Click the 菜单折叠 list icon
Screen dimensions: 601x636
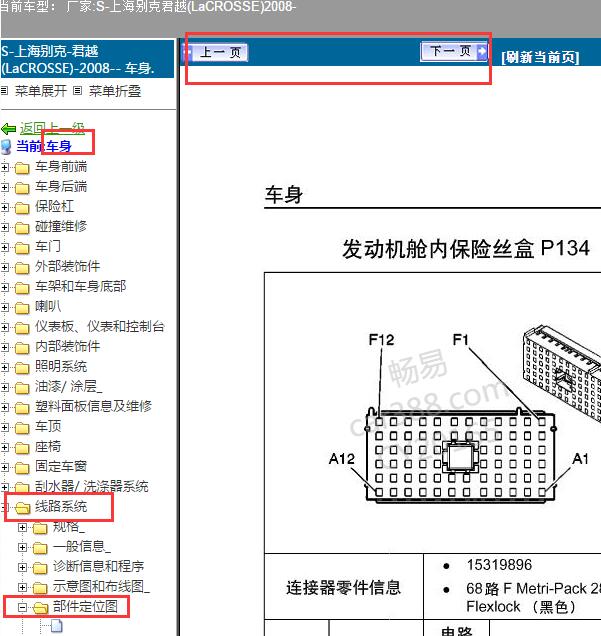click(77, 90)
